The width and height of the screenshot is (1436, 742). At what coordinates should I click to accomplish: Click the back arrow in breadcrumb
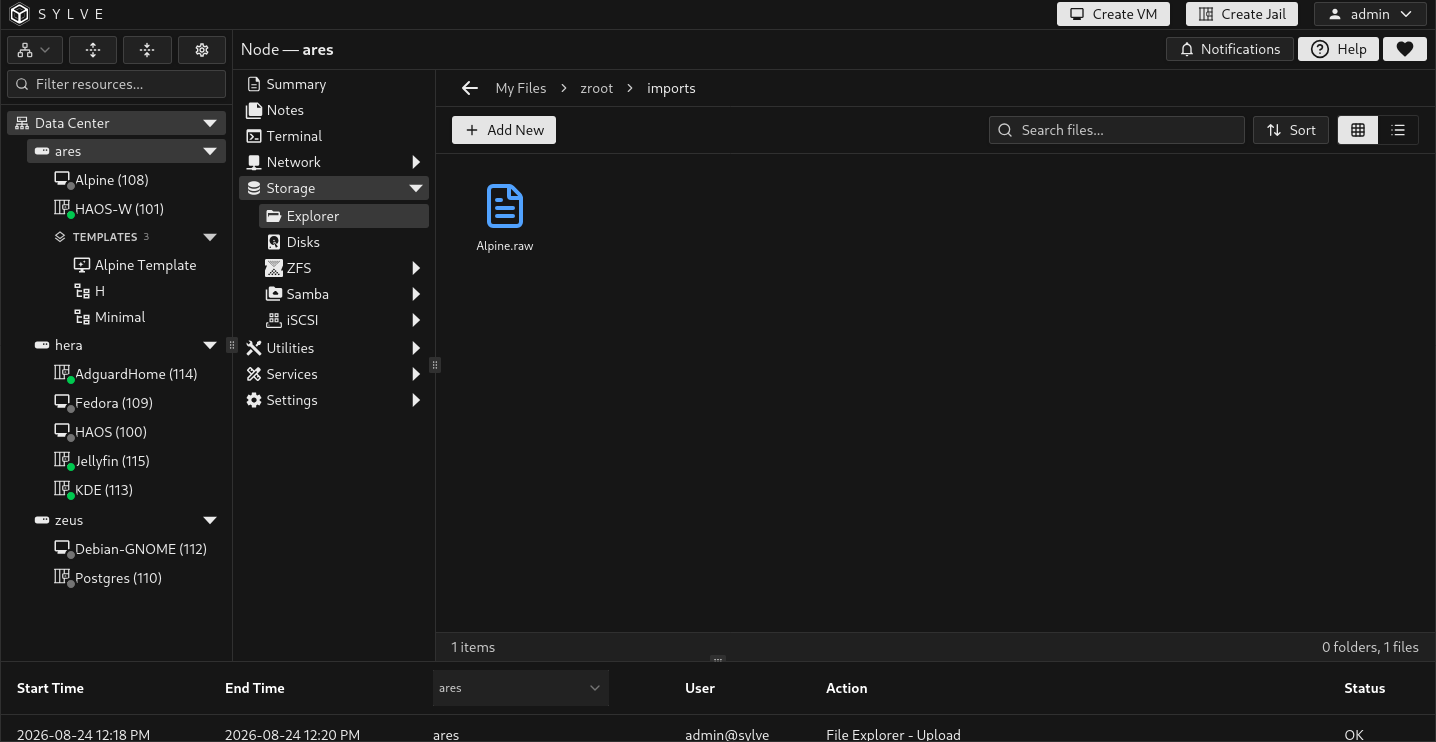click(x=469, y=88)
